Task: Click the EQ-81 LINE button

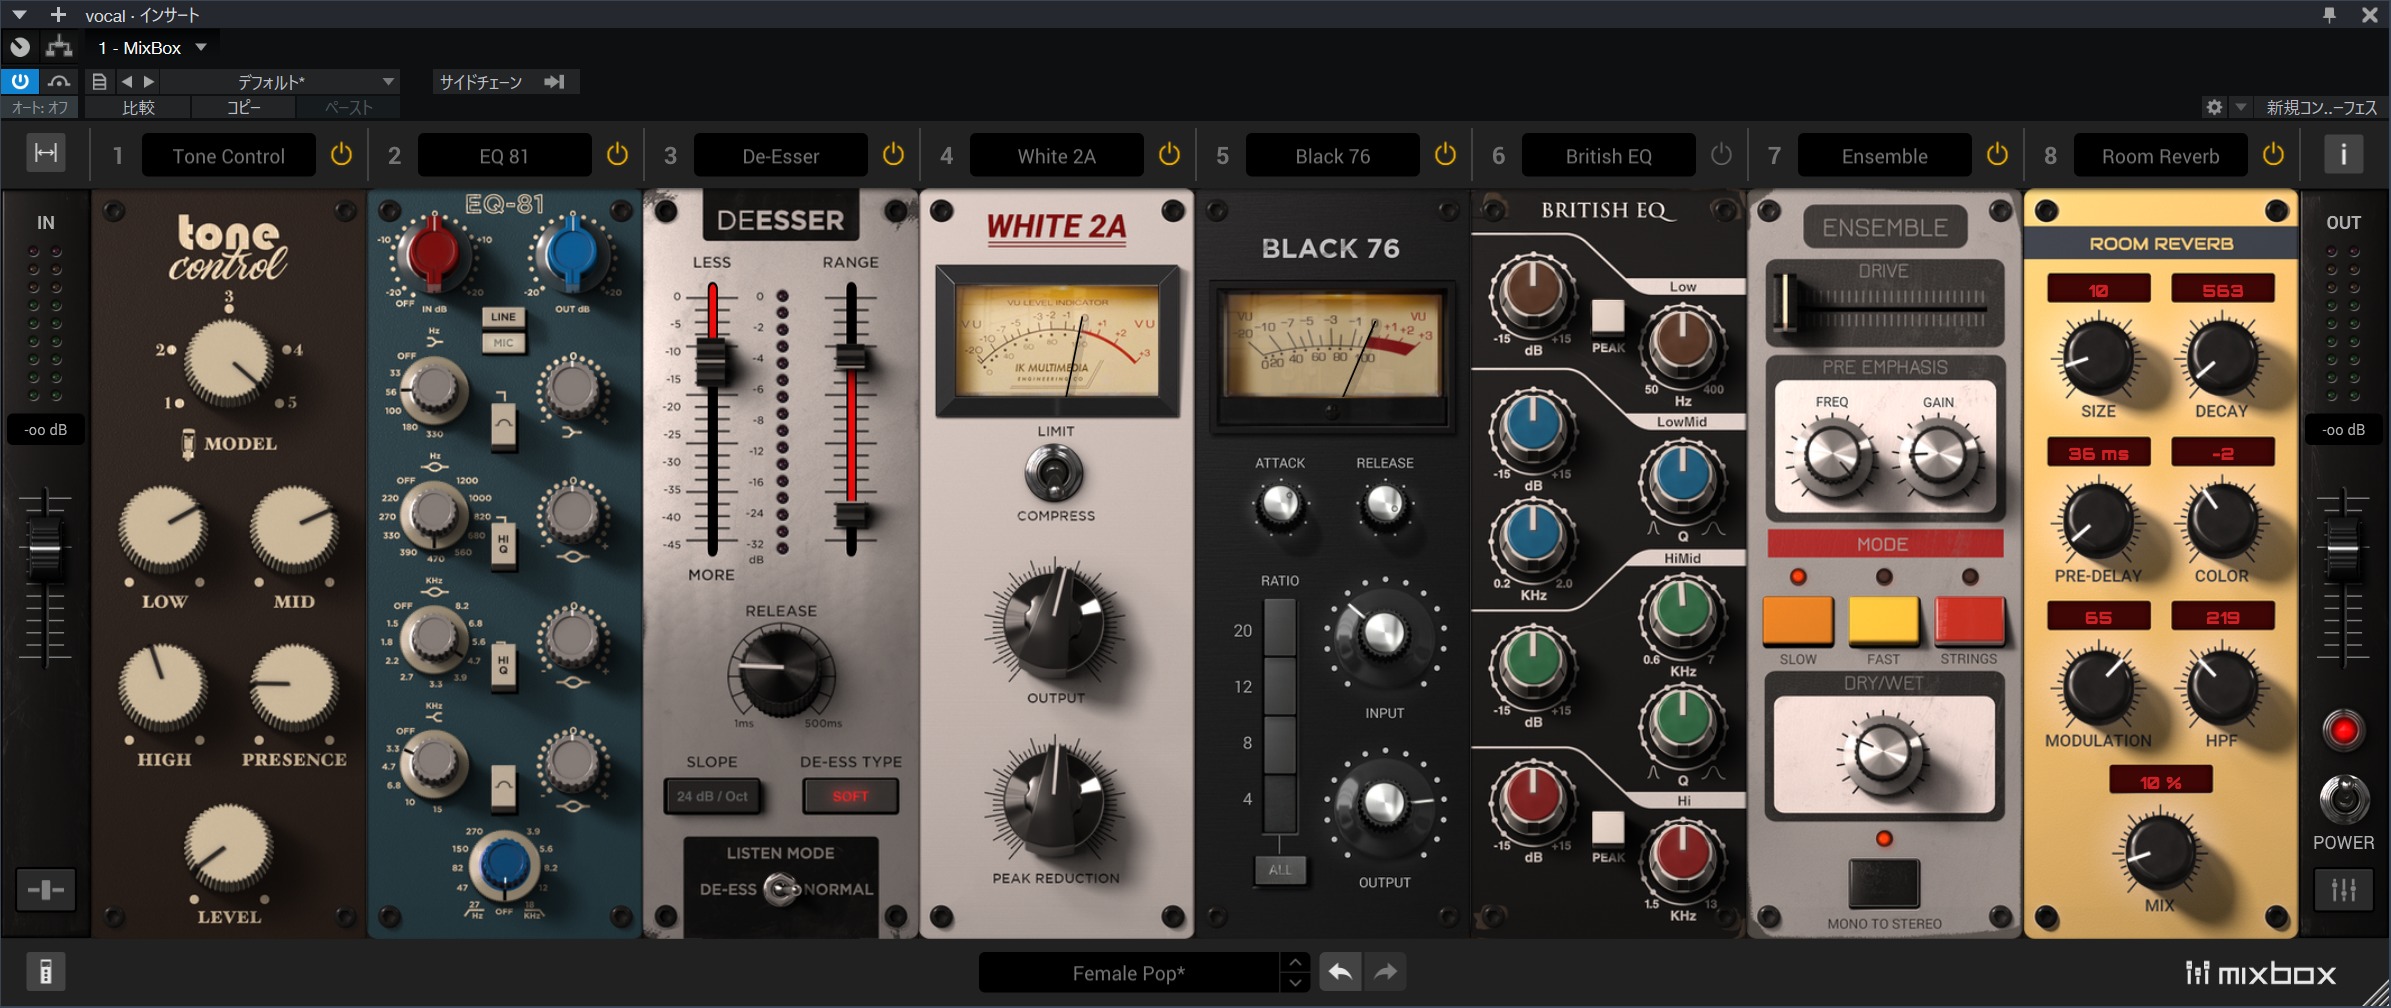Action: click(503, 317)
